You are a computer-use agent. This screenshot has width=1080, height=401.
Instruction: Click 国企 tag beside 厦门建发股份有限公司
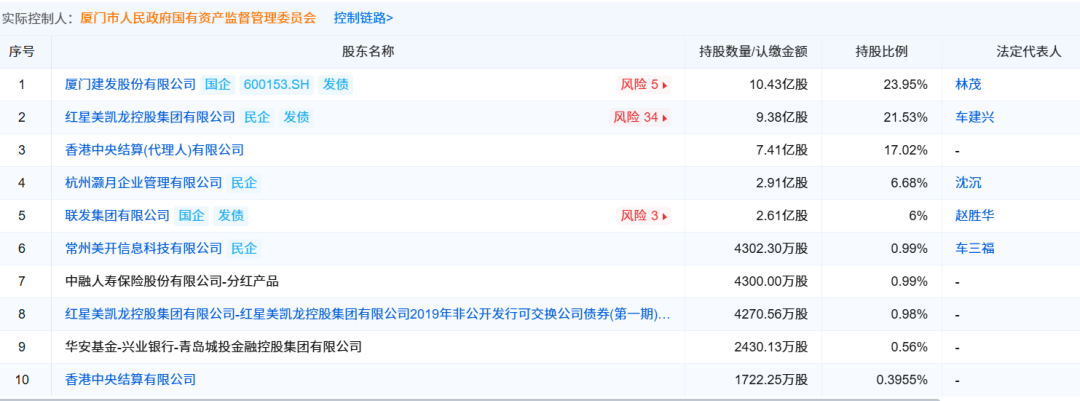click(x=218, y=85)
